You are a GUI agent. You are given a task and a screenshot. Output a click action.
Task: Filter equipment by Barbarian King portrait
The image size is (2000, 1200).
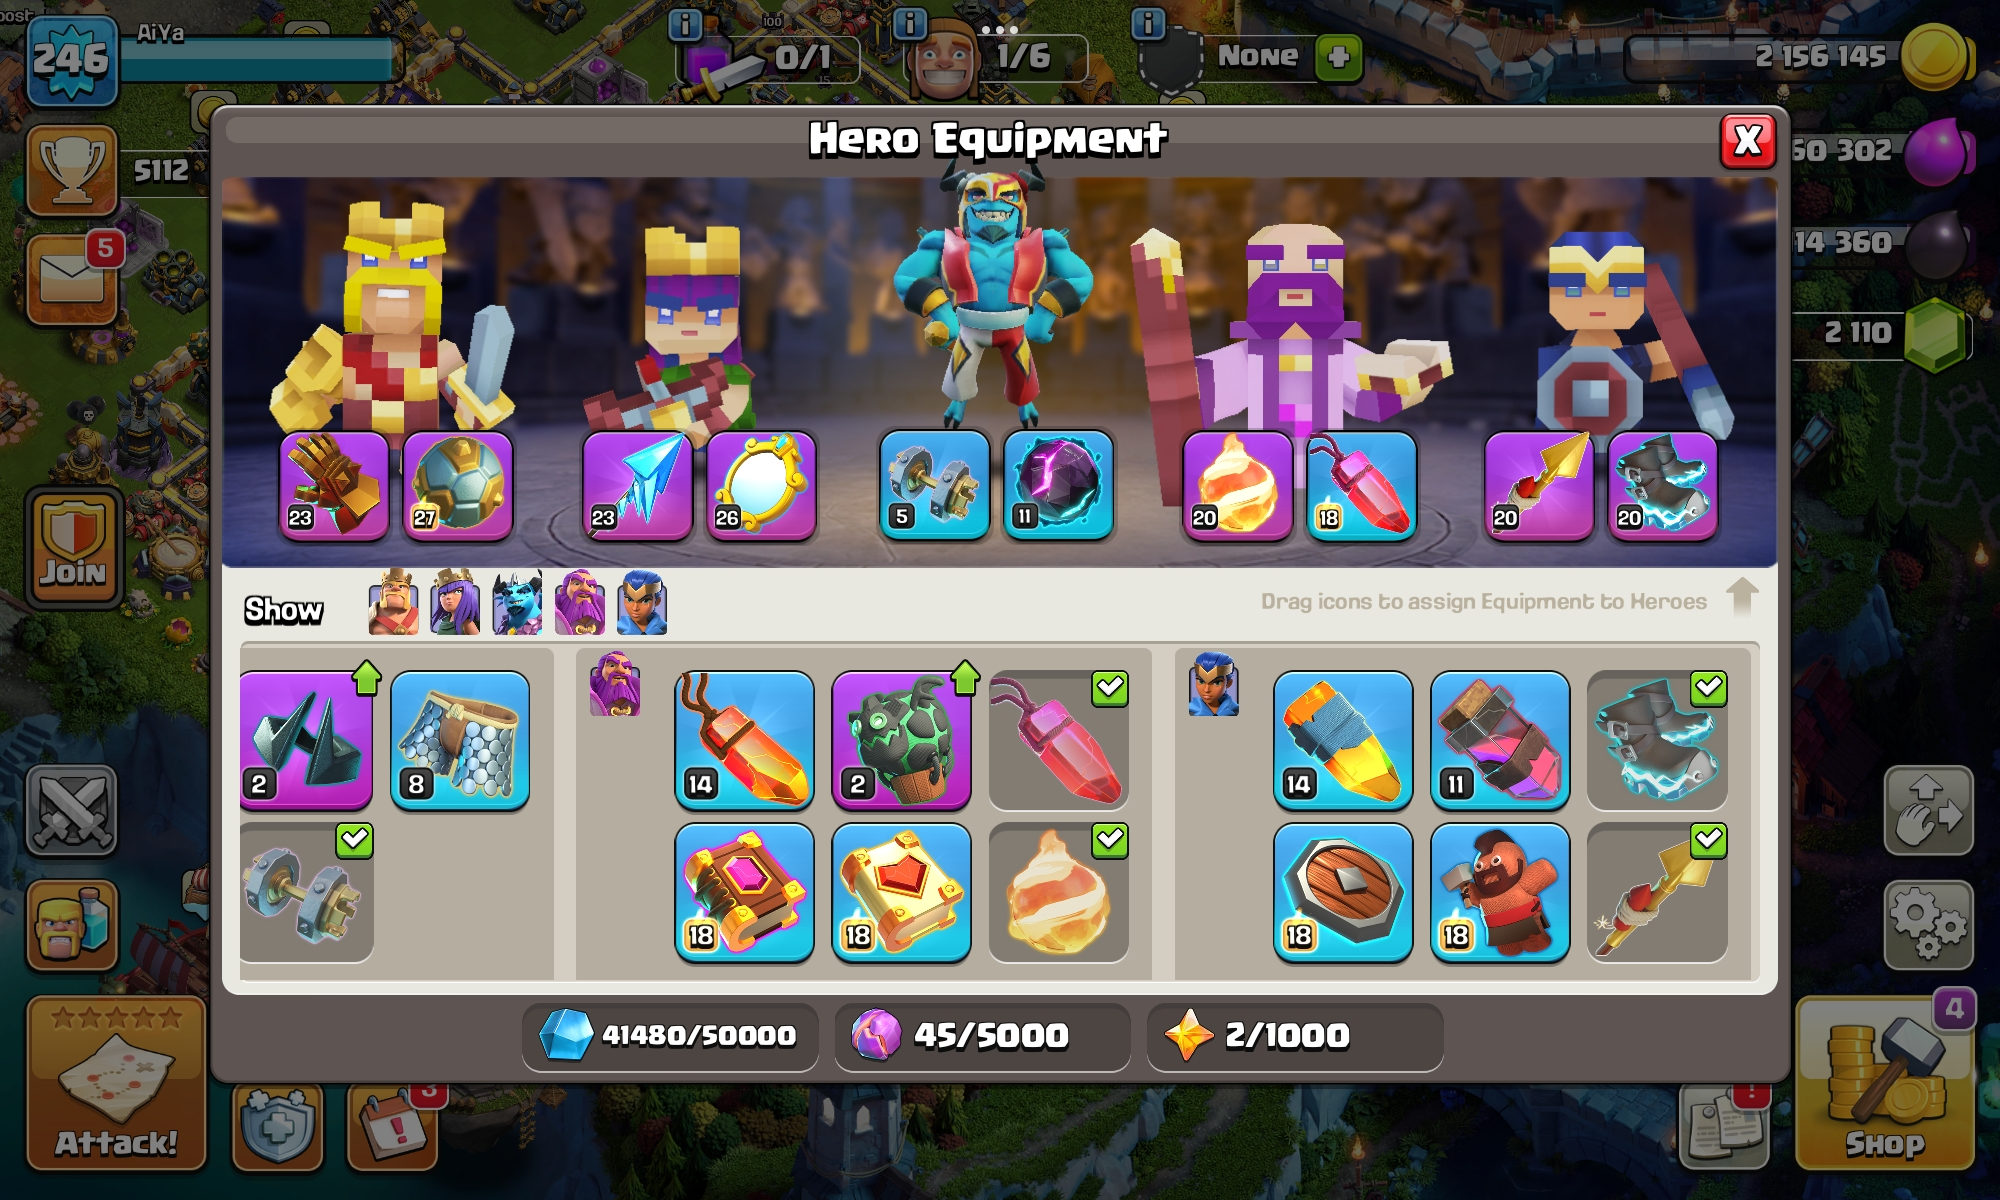394,603
